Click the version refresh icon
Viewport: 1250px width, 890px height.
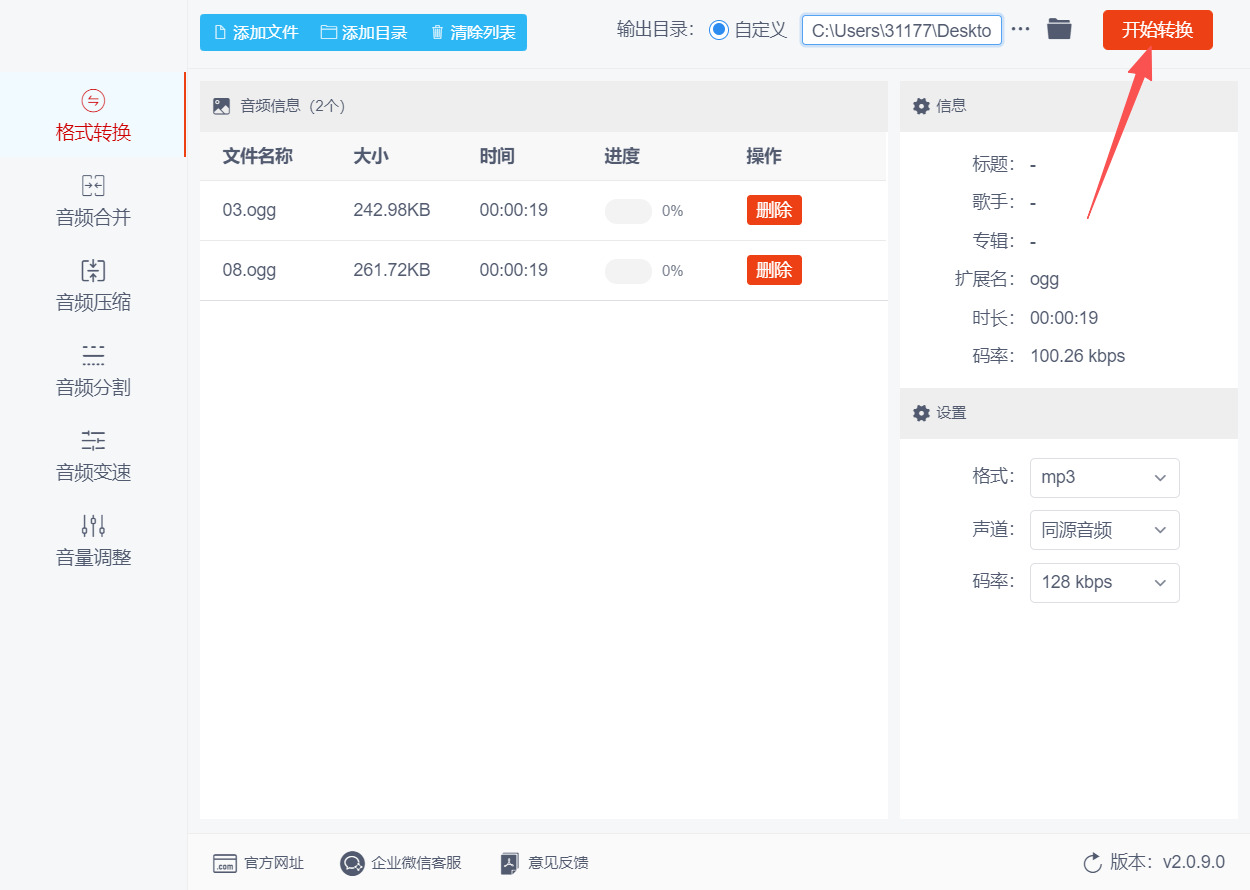pyautogui.click(x=1092, y=862)
